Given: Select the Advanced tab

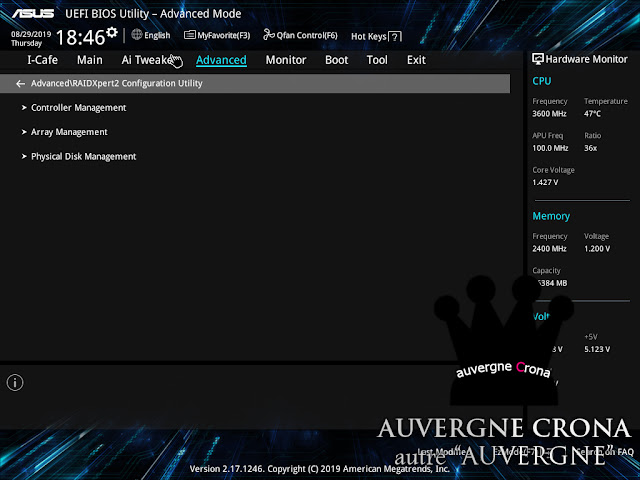Looking at the screenshot, I should tap(221, 60).
